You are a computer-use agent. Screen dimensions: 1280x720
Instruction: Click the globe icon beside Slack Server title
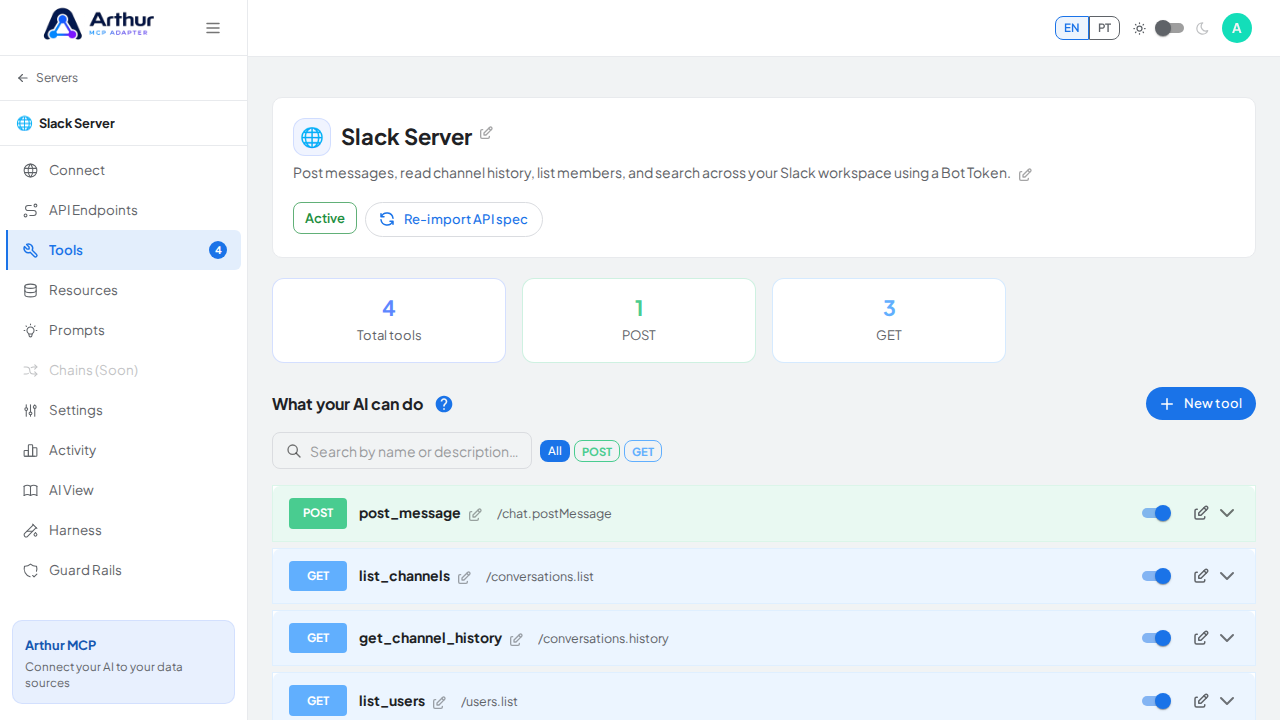coord(312,137)
